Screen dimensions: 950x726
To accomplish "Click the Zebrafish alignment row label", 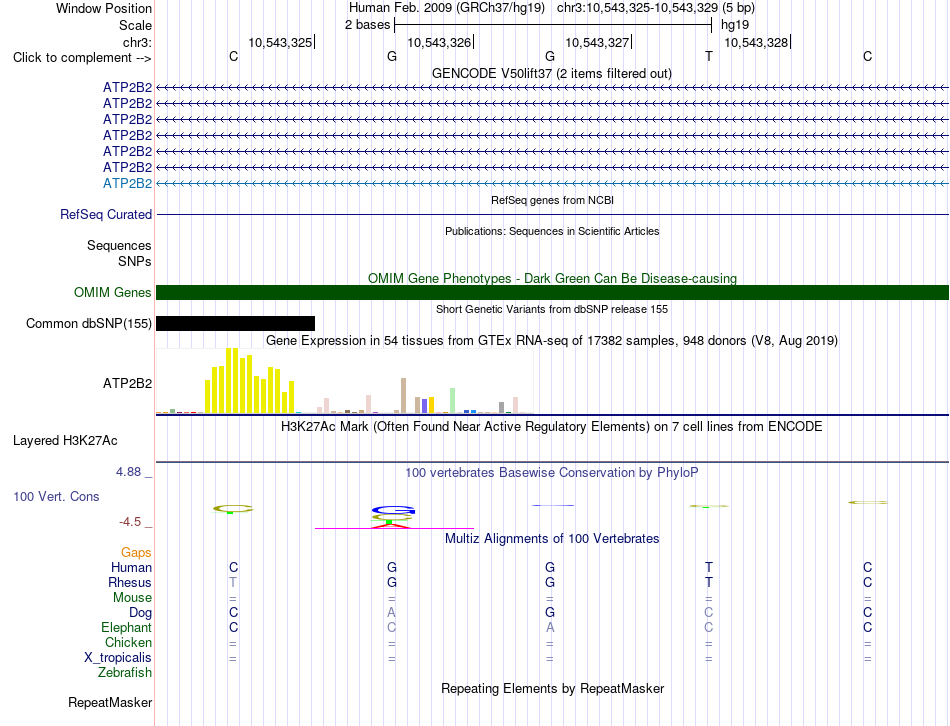I will [125, 673].
